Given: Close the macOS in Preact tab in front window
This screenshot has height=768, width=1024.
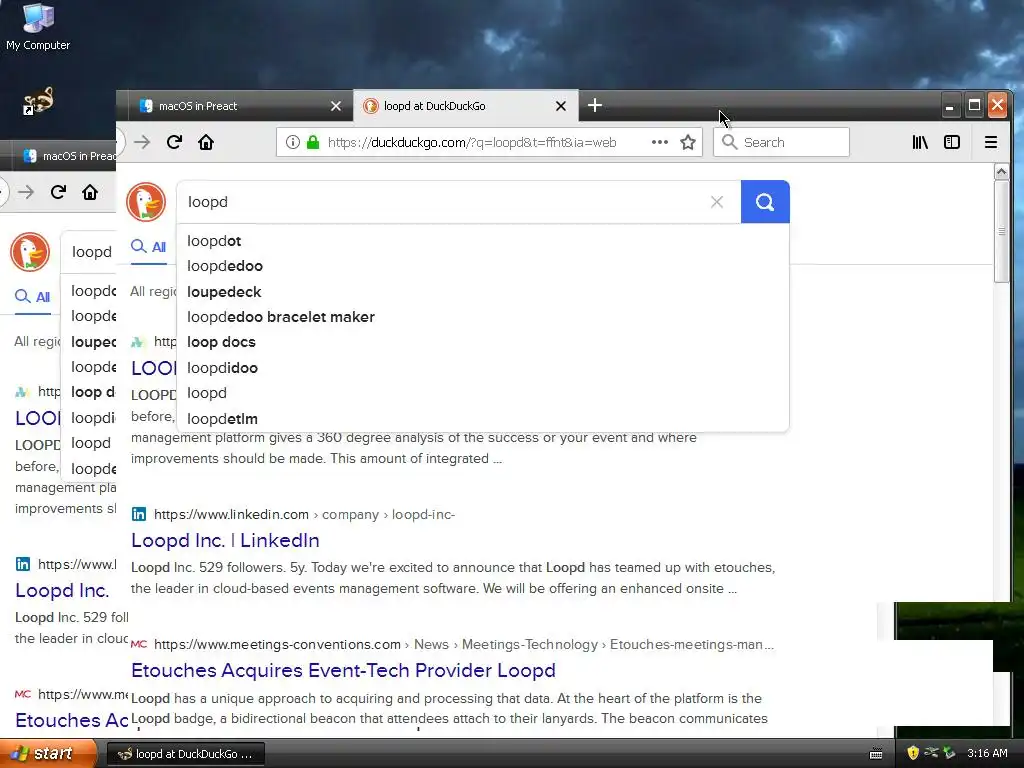Looking at the screenshot, I should (336, 106).
